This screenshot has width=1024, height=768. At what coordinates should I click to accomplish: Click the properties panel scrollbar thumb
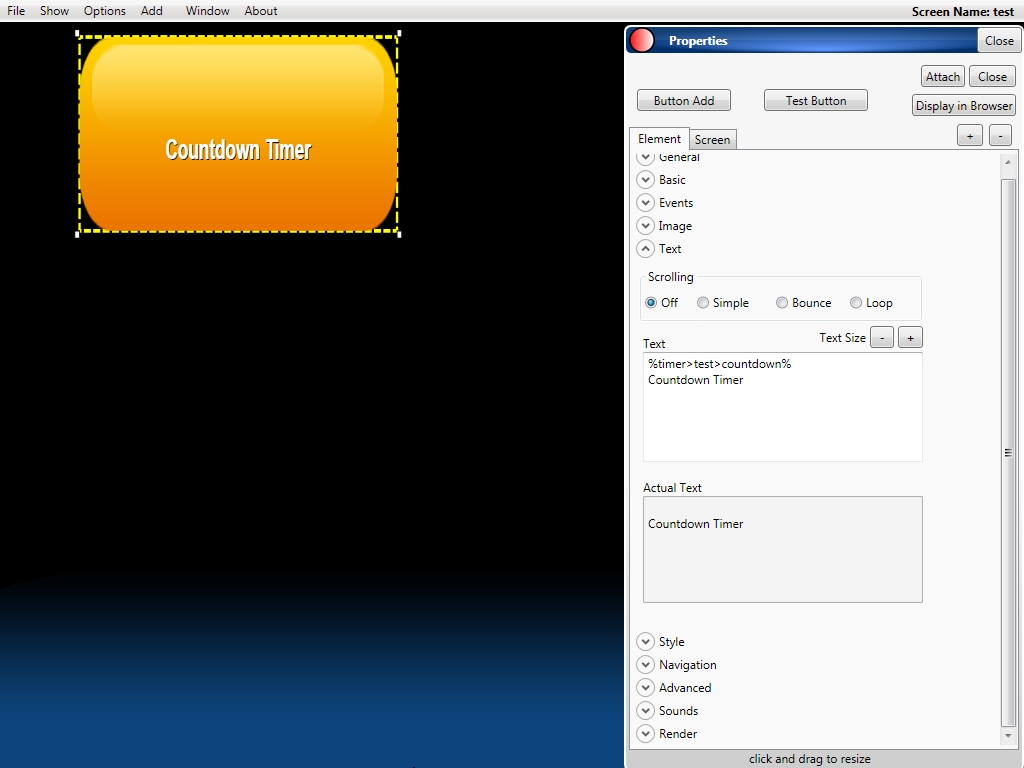(x=1008, y=452)
